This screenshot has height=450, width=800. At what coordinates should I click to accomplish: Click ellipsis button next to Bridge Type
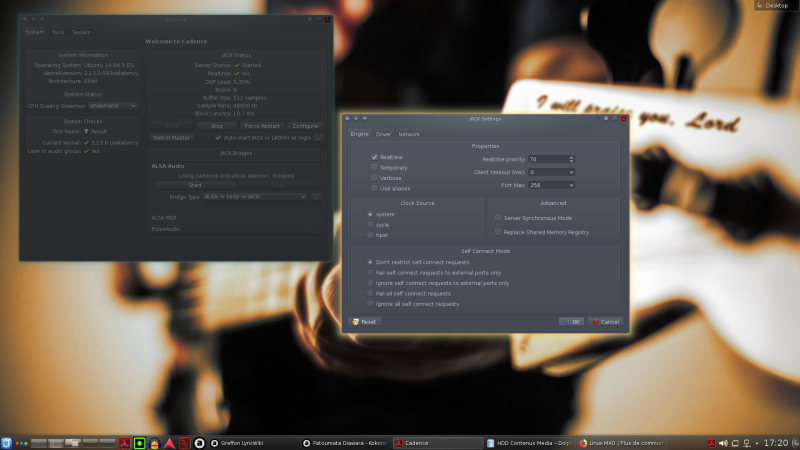tap(316, 196)
